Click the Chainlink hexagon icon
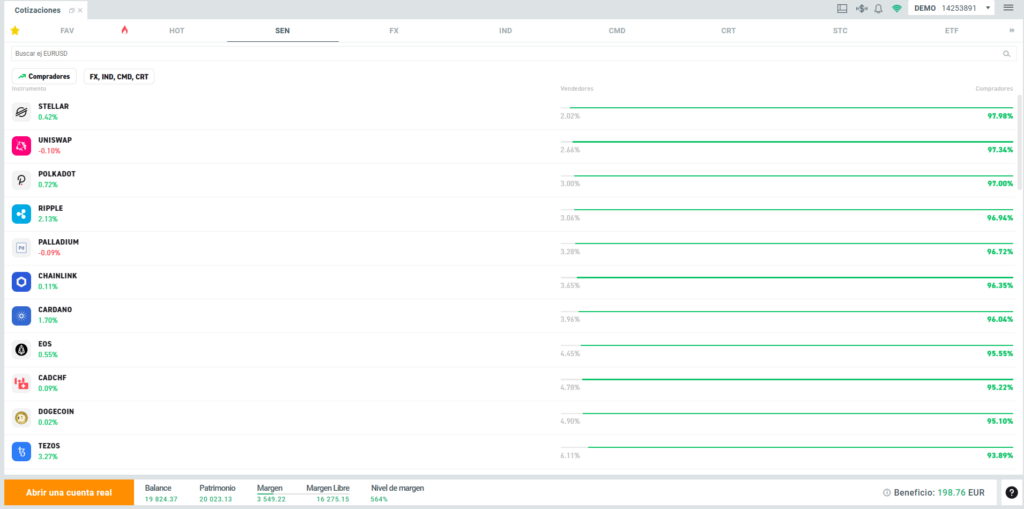Image resolution: width=1024 pixels, height=509 pixels. (x=22, y=282)
